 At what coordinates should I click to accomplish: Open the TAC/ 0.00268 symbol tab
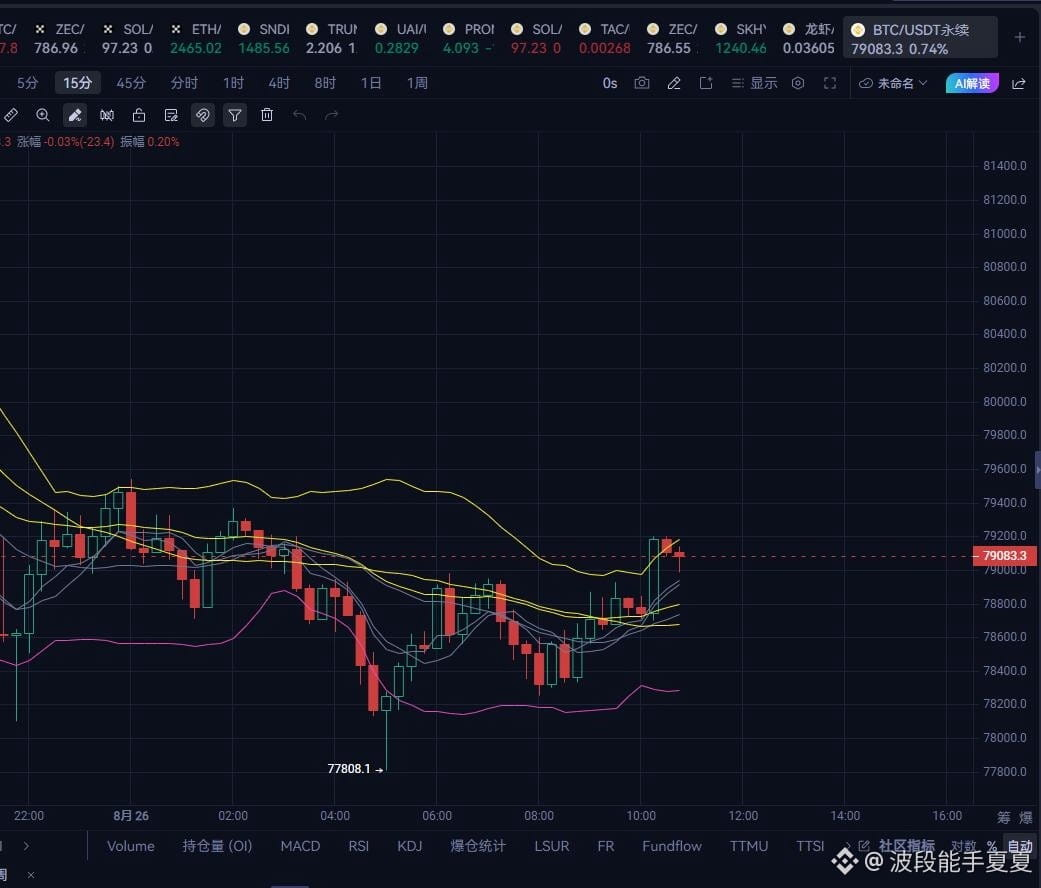(604, 38)
